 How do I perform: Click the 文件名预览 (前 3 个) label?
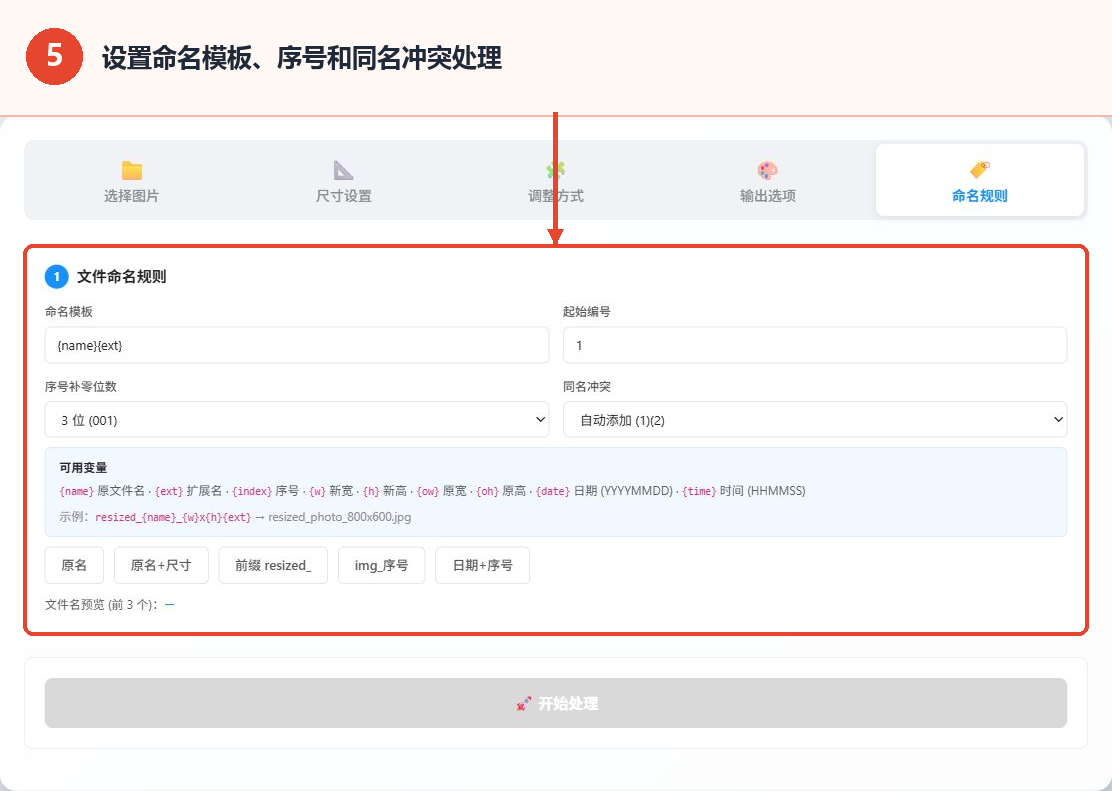(x=101, y=604)
